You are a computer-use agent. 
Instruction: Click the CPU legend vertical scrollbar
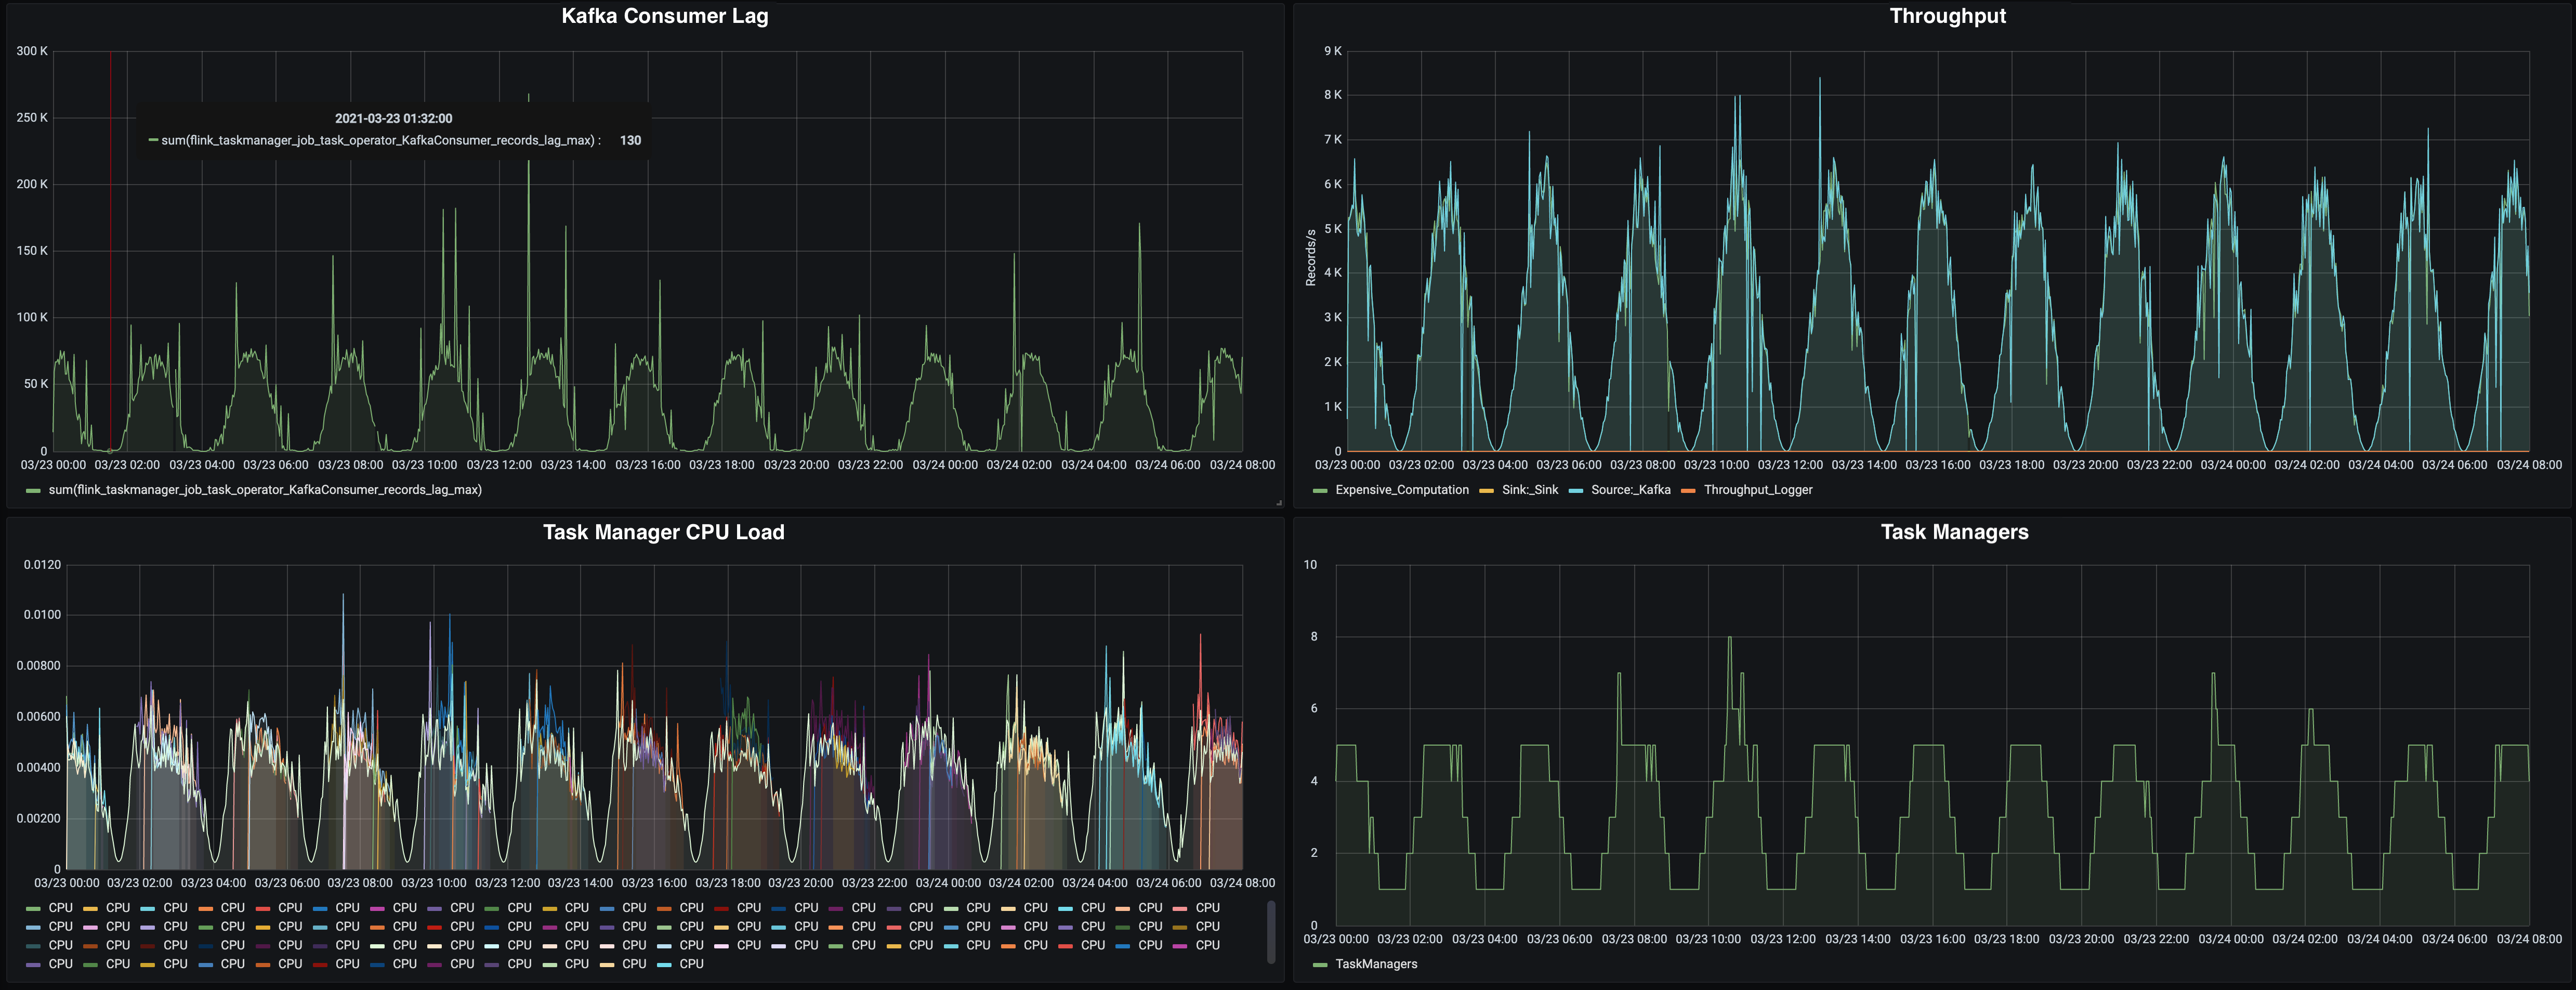[x=1271, y=932]
